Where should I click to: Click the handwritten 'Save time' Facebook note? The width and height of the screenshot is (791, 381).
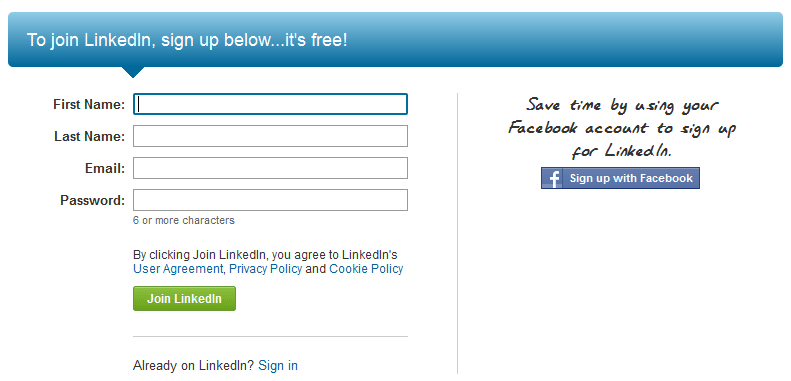(x=622, y=128)
